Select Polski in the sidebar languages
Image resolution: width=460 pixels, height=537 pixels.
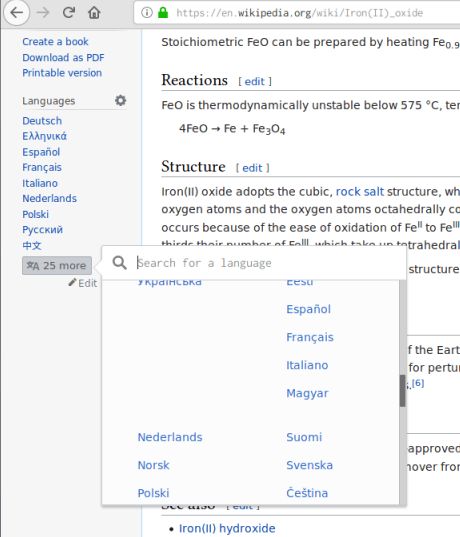(36, 214)
